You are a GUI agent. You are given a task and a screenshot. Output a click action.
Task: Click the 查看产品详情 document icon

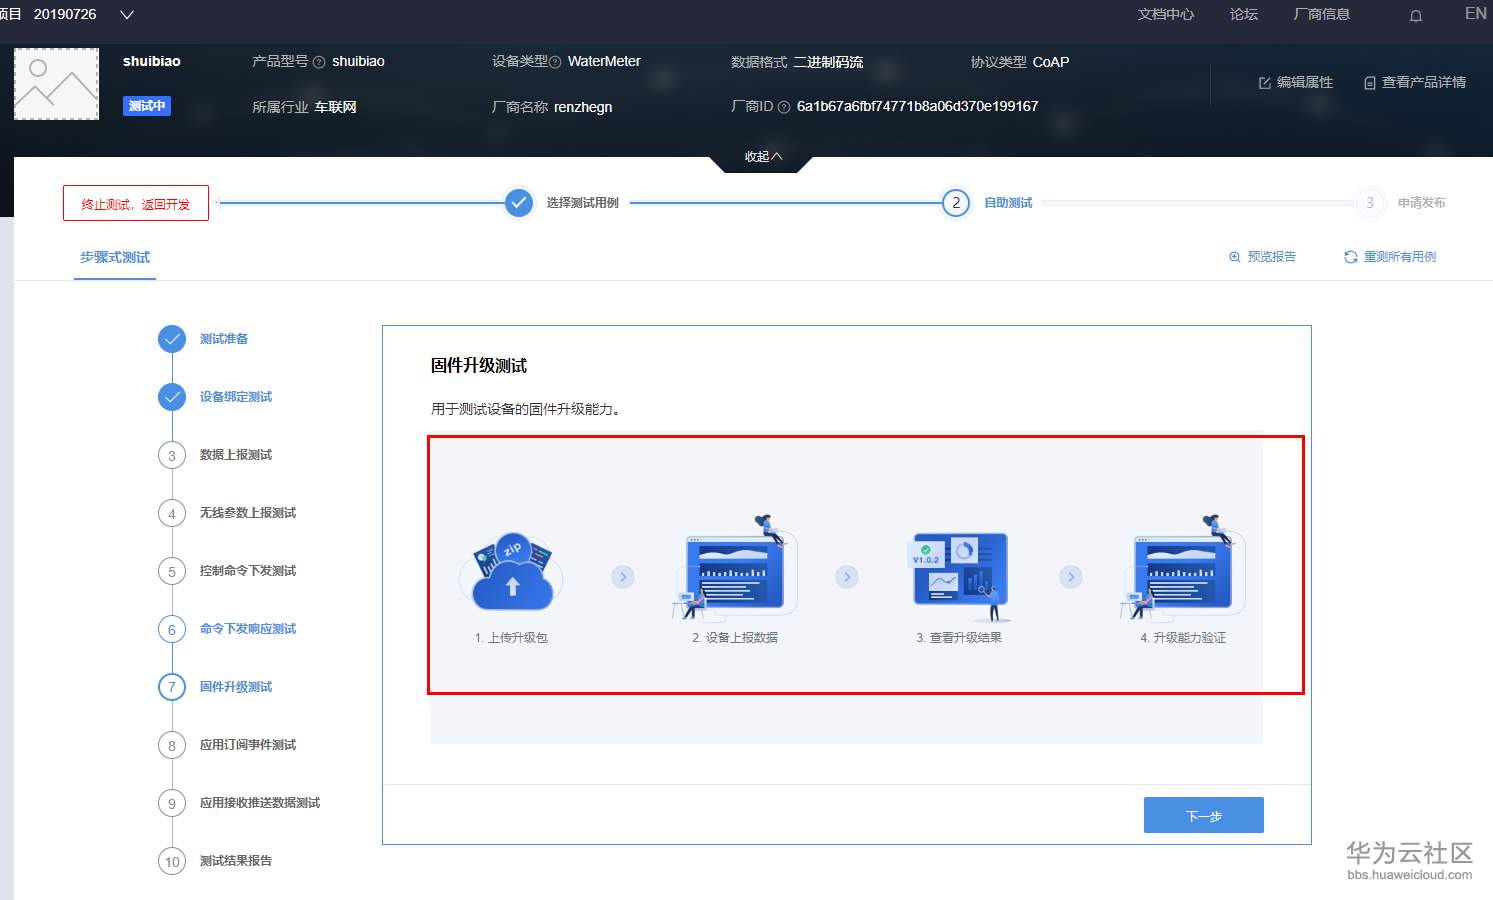pyautogui.click(x=1370, y=83)
